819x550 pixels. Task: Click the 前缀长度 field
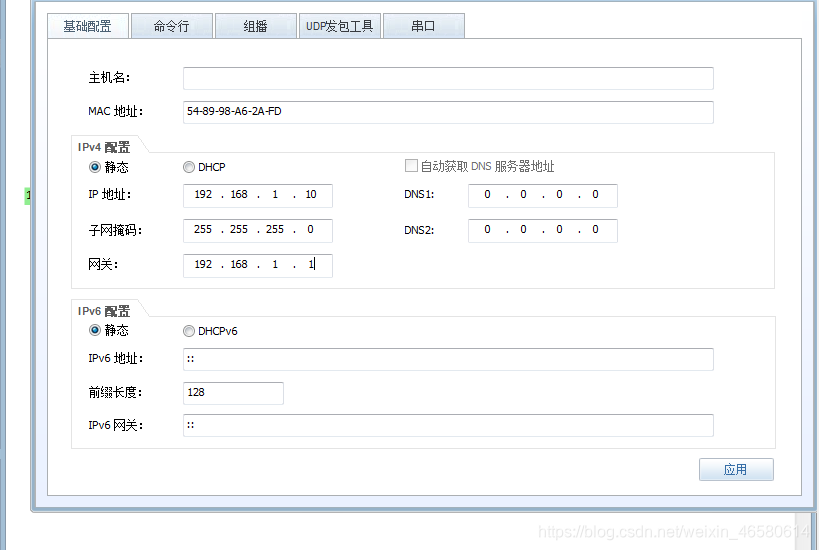(x=233, y=393)
